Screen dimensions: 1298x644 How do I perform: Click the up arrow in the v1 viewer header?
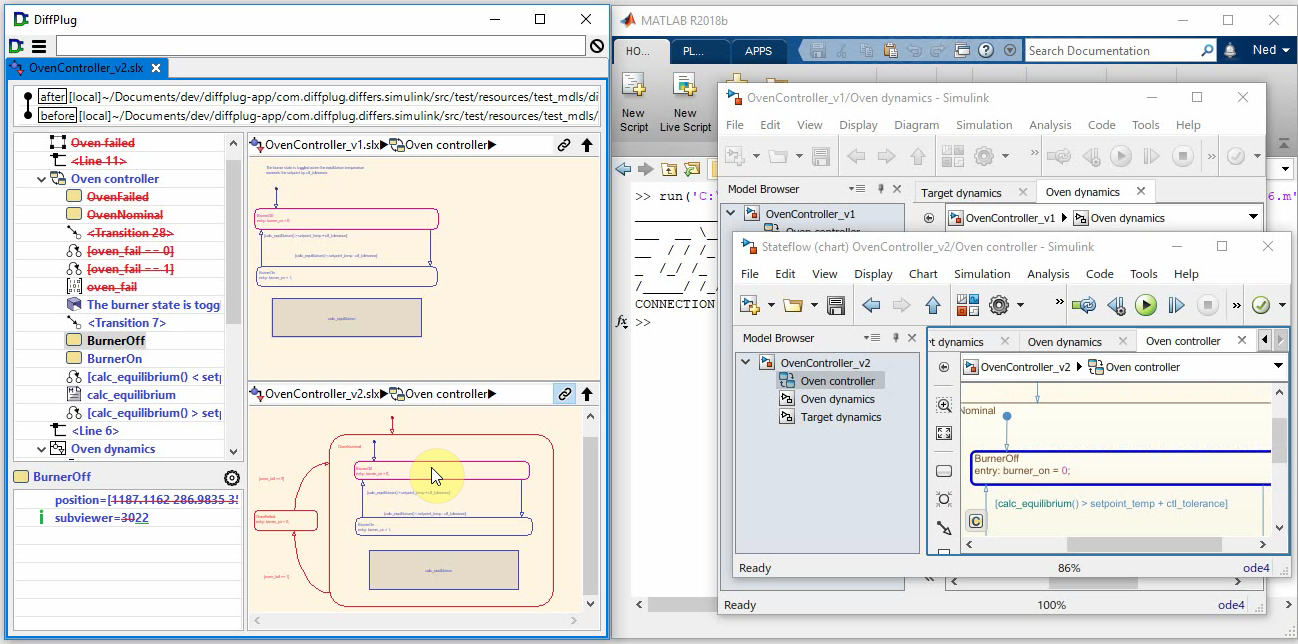coord(587,145)
